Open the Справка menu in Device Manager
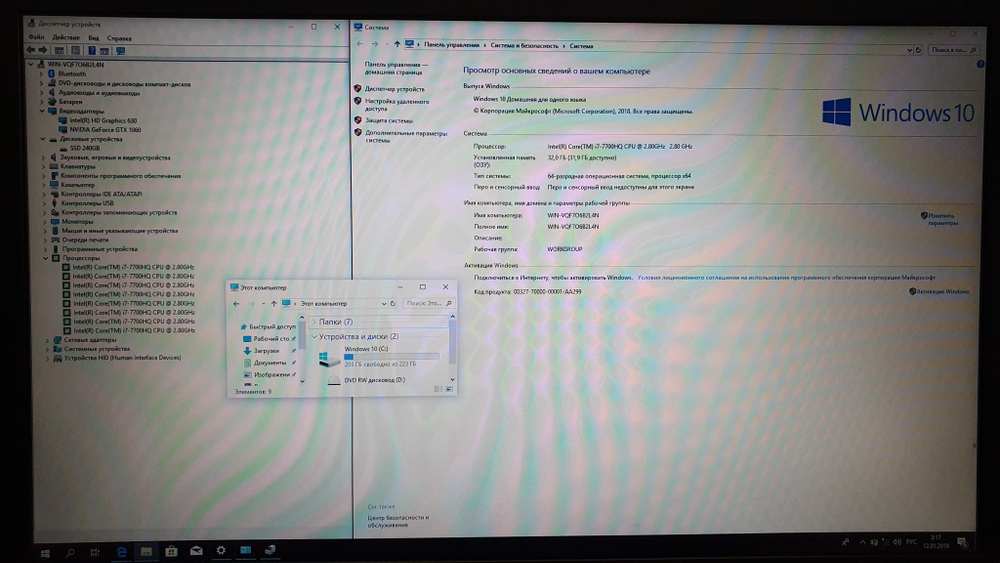Viewport: 1000px width, 563px height. point(119,38)
